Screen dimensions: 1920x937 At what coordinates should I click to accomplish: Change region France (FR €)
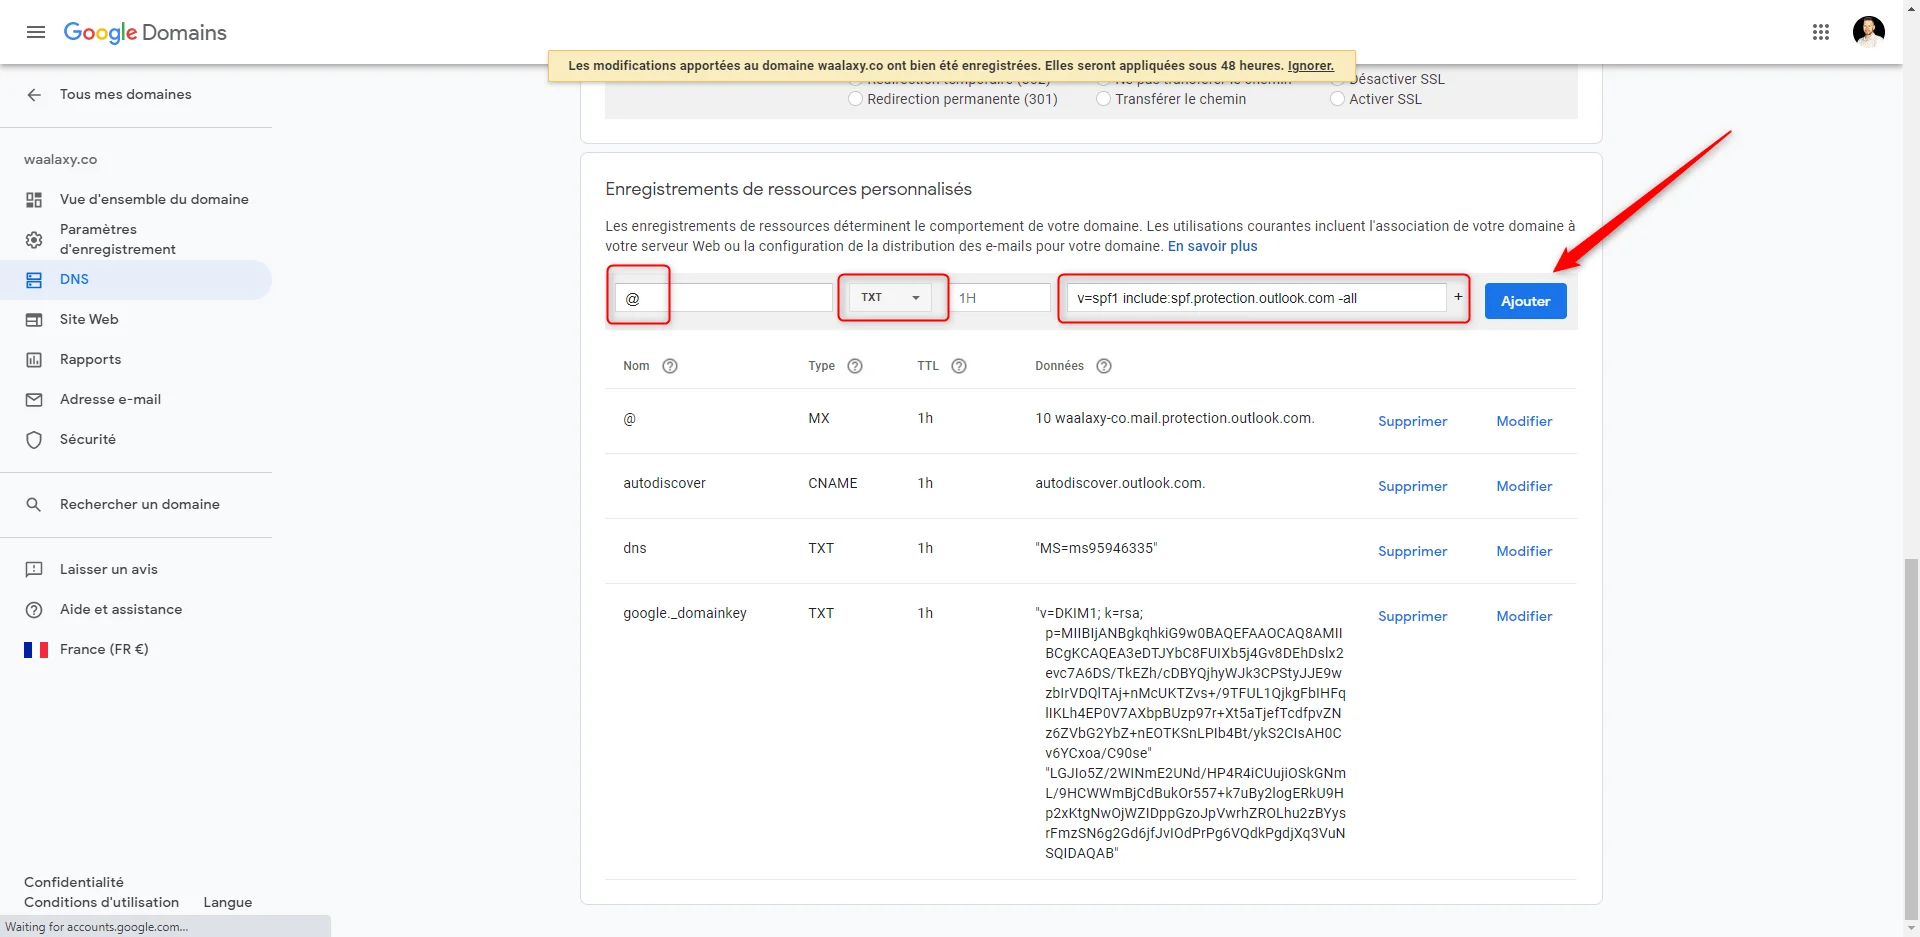(104, 649)
